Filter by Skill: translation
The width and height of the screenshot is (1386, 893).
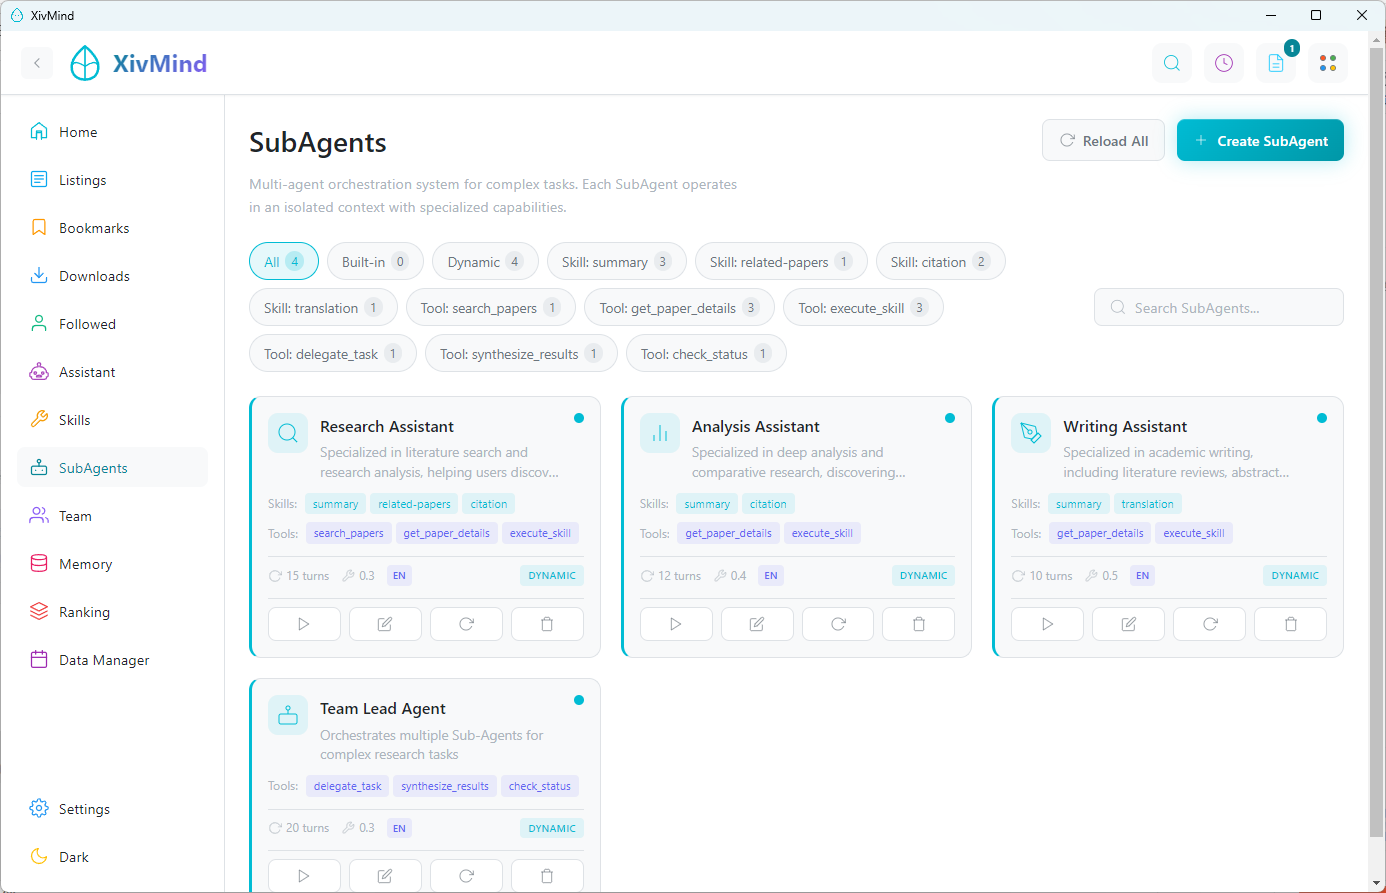point(323,308)
